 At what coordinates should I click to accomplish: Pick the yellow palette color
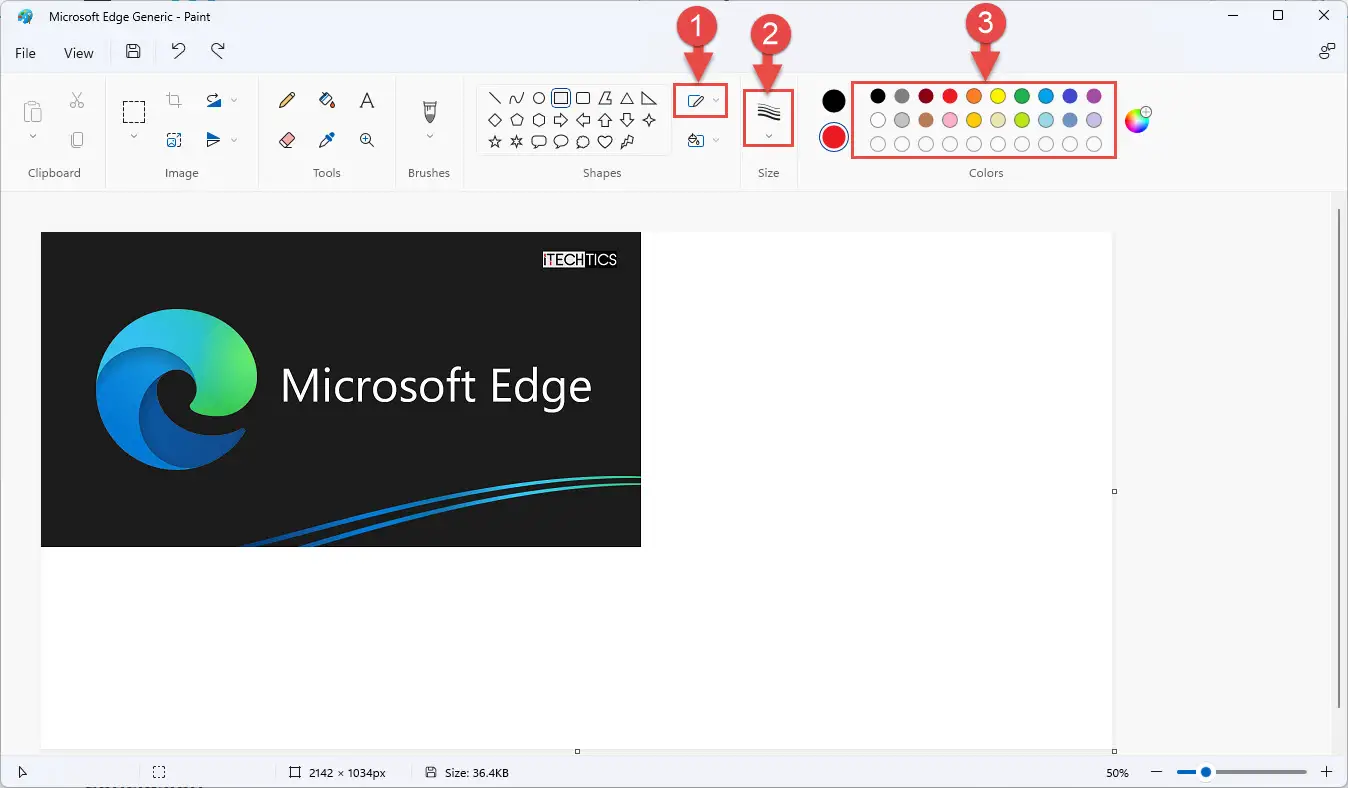tap(998, 96)
